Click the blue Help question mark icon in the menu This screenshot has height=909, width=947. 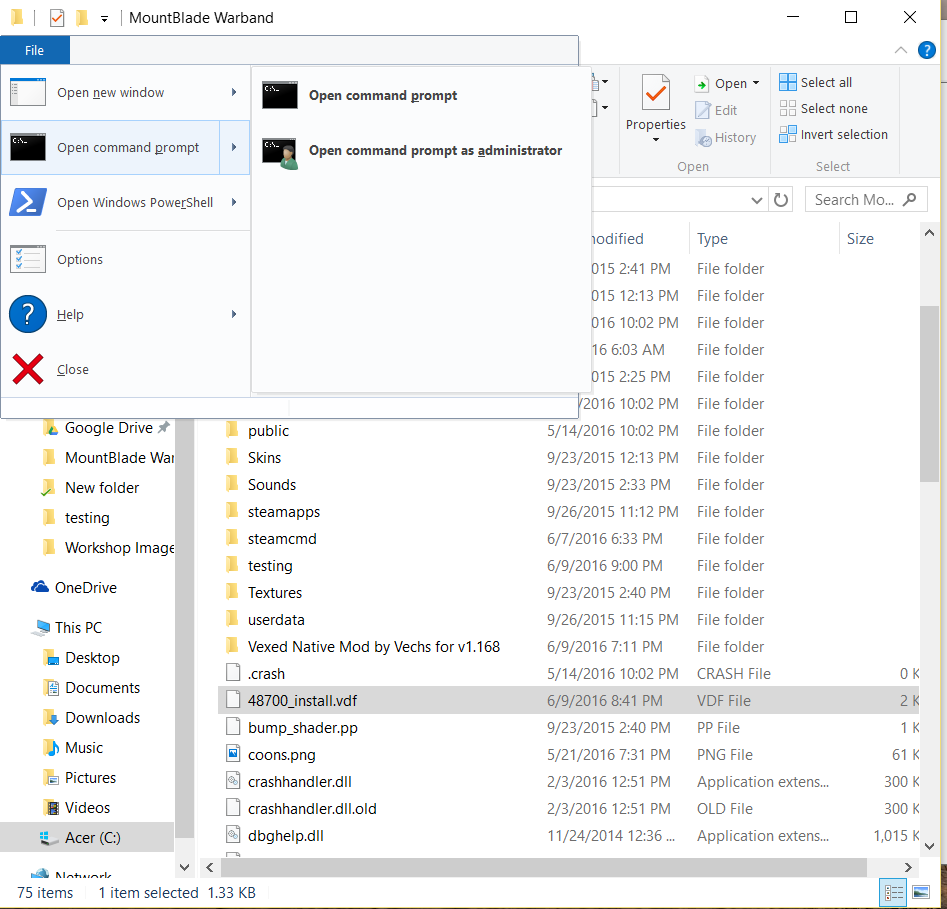click(28, 315)
